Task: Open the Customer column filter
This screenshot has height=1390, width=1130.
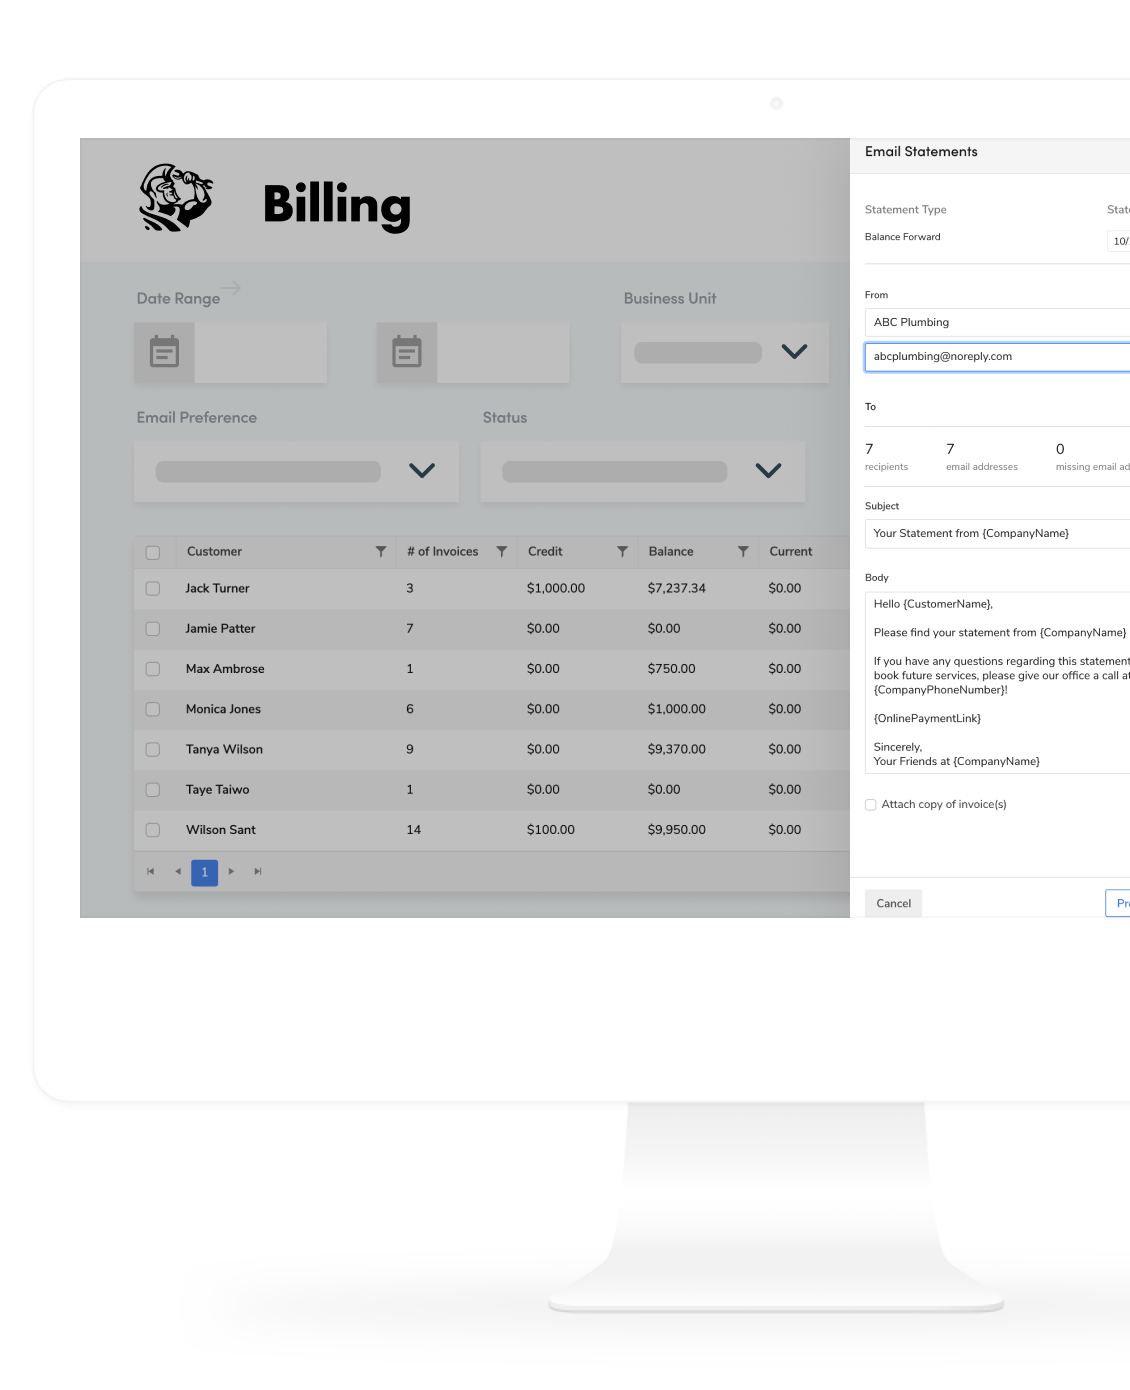Action: pos(381,551)
